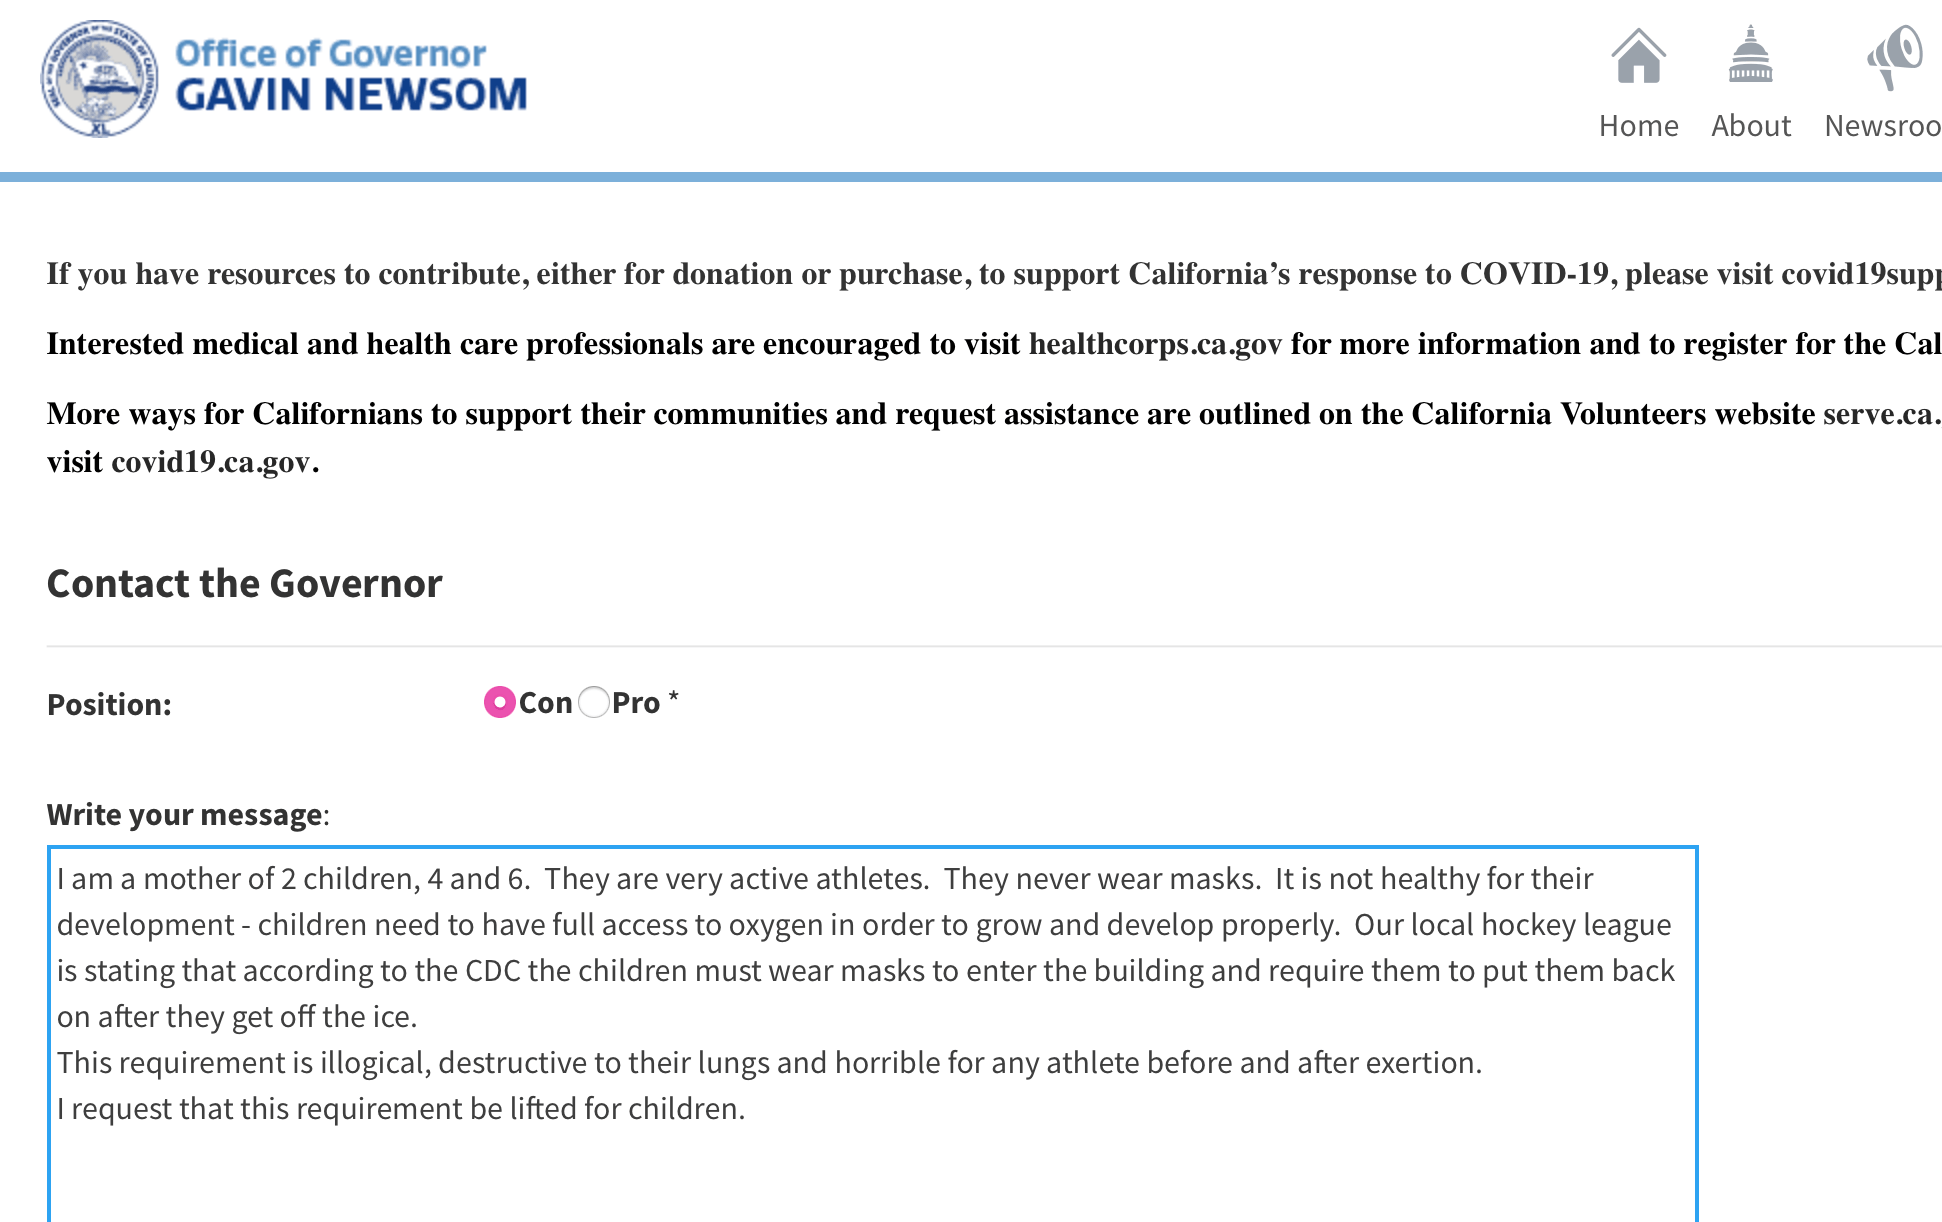1942x1222 pixels.
Task: Open the Home menu label
Action: point(1638,126)
